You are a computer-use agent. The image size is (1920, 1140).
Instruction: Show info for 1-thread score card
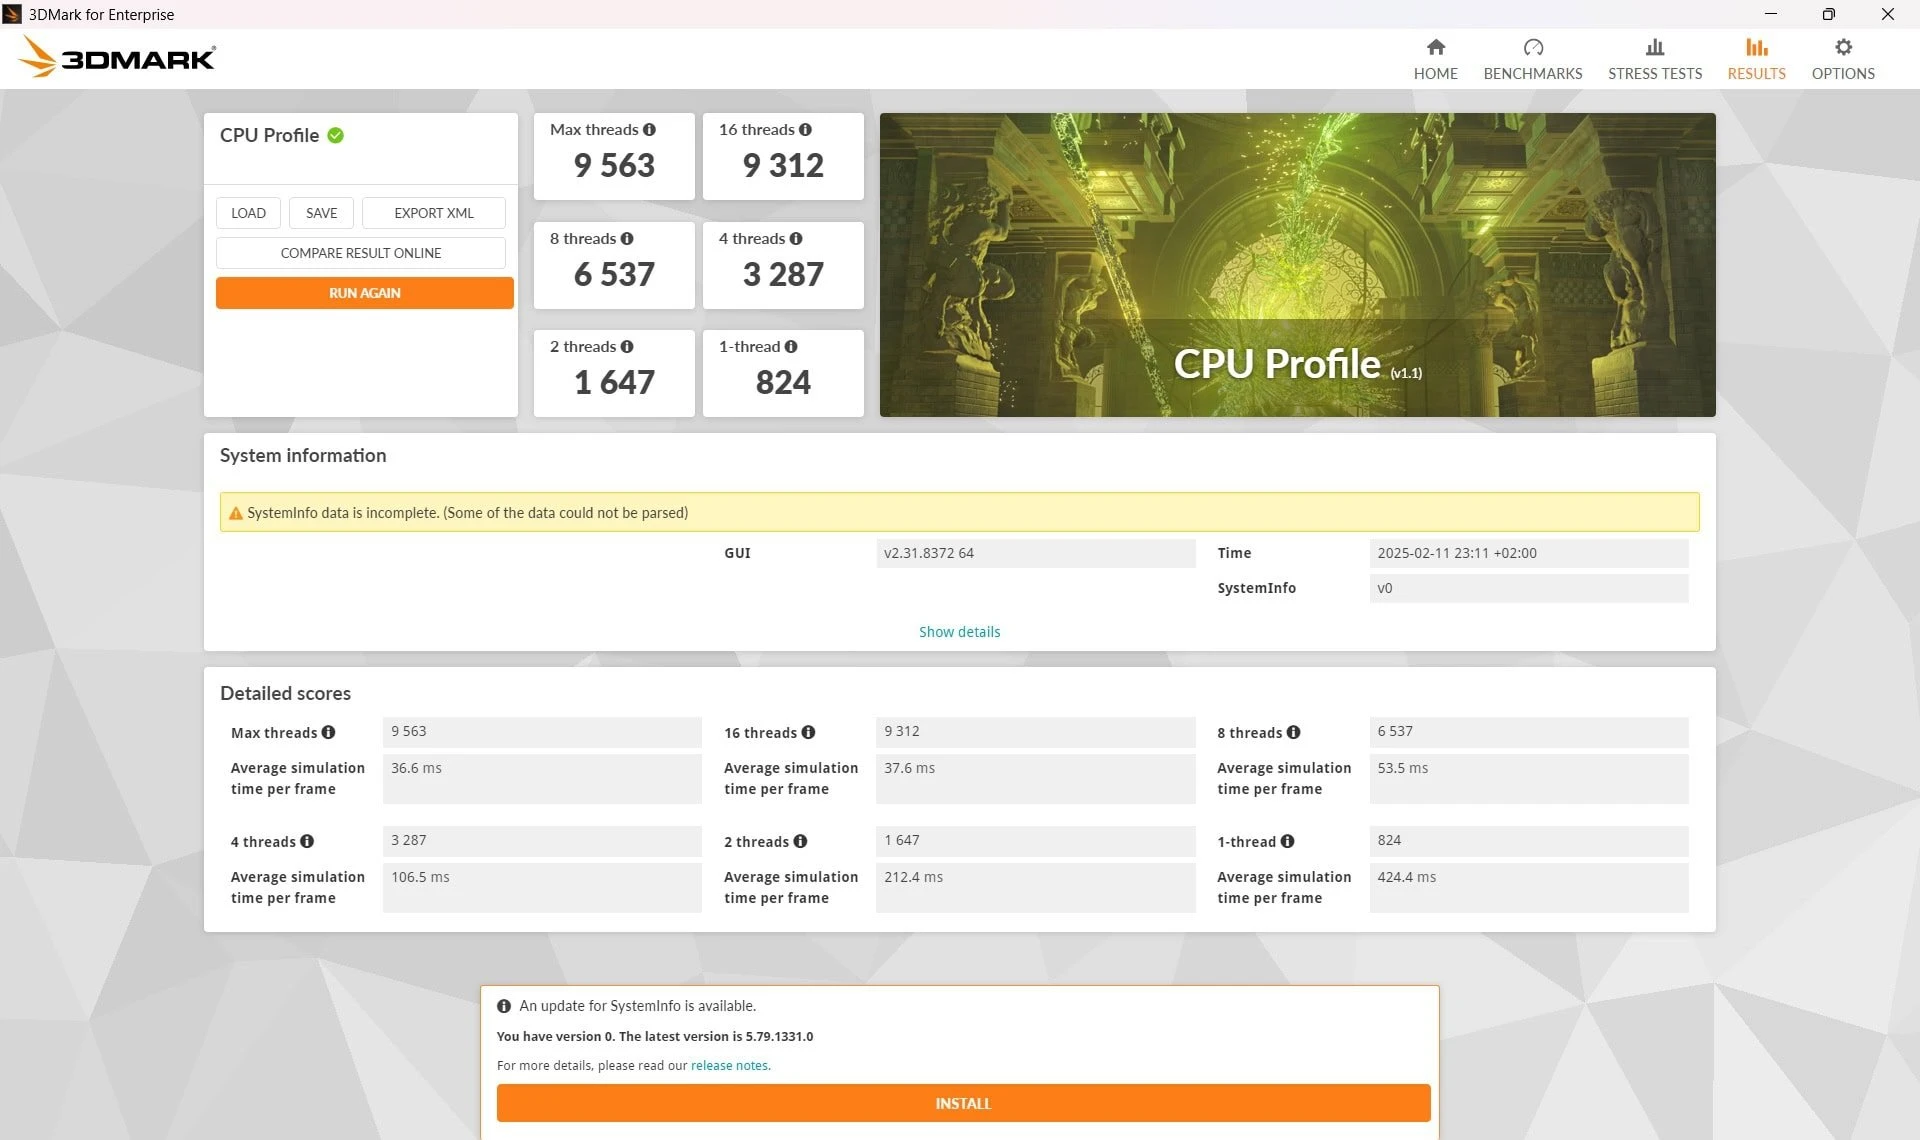click(x=791, y=347)
